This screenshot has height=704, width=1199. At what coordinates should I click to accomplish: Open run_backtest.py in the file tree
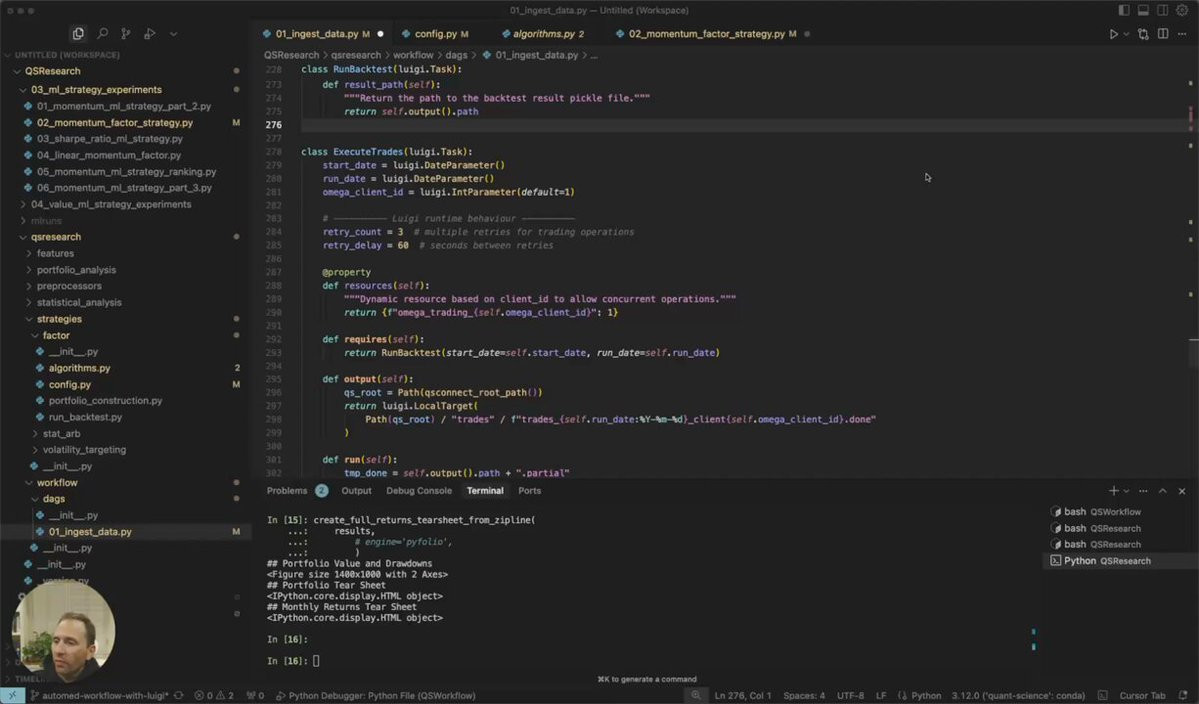pos(85,417)
